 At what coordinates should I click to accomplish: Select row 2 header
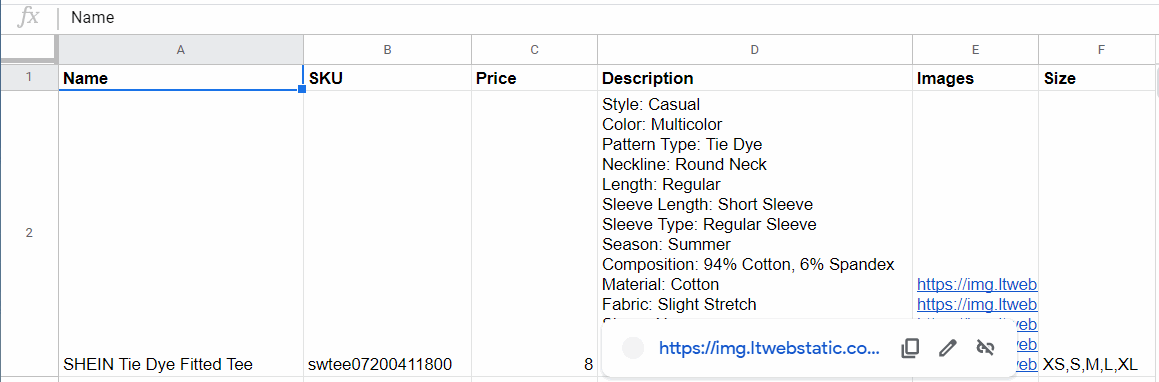(29, 233)
